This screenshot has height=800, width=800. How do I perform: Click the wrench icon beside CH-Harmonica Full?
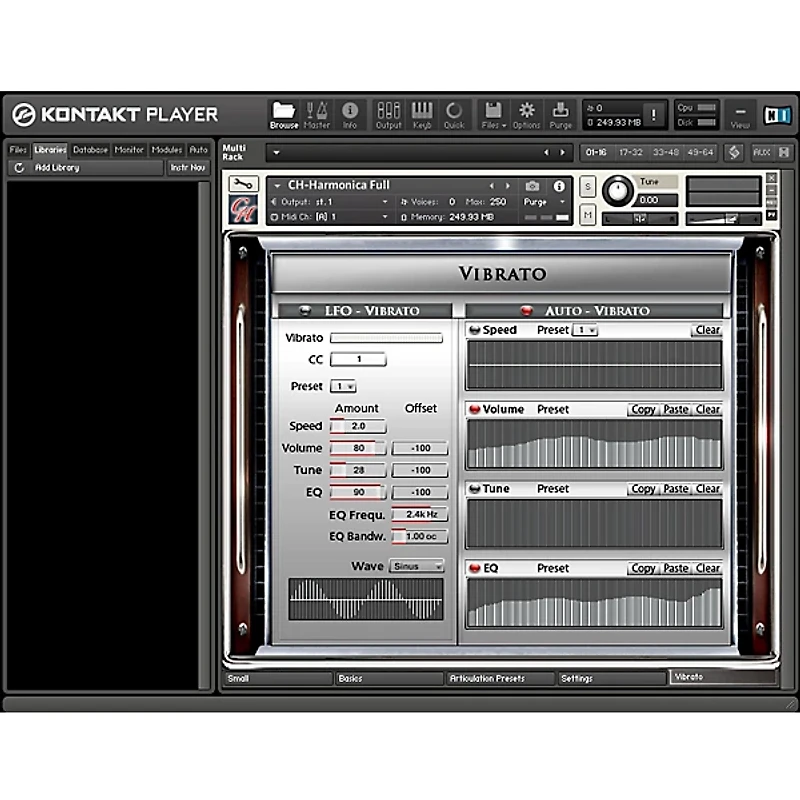243,184
